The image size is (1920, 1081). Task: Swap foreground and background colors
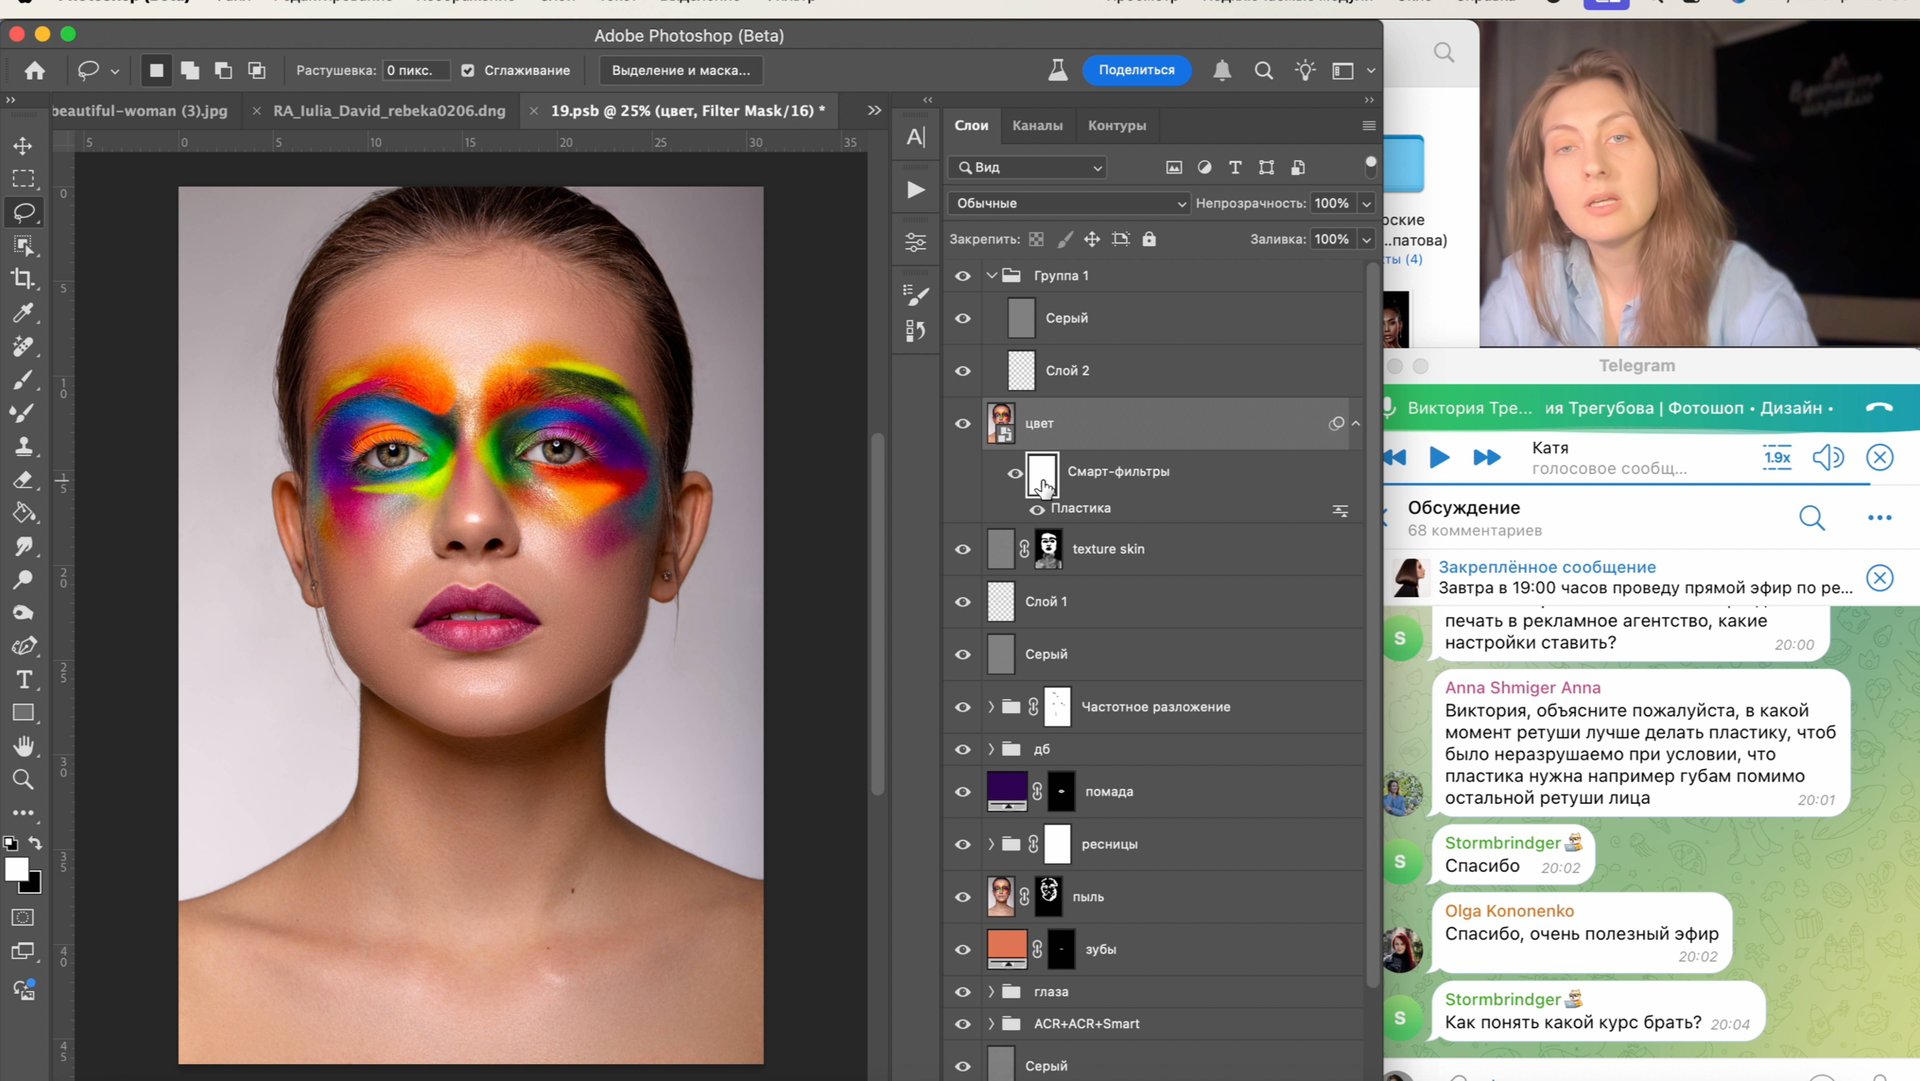click(x=36, y=844)
